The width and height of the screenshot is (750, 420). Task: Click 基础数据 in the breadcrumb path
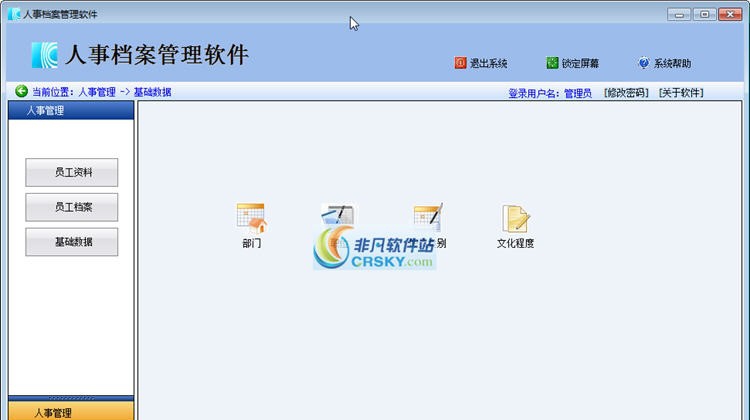click(152, 92)
